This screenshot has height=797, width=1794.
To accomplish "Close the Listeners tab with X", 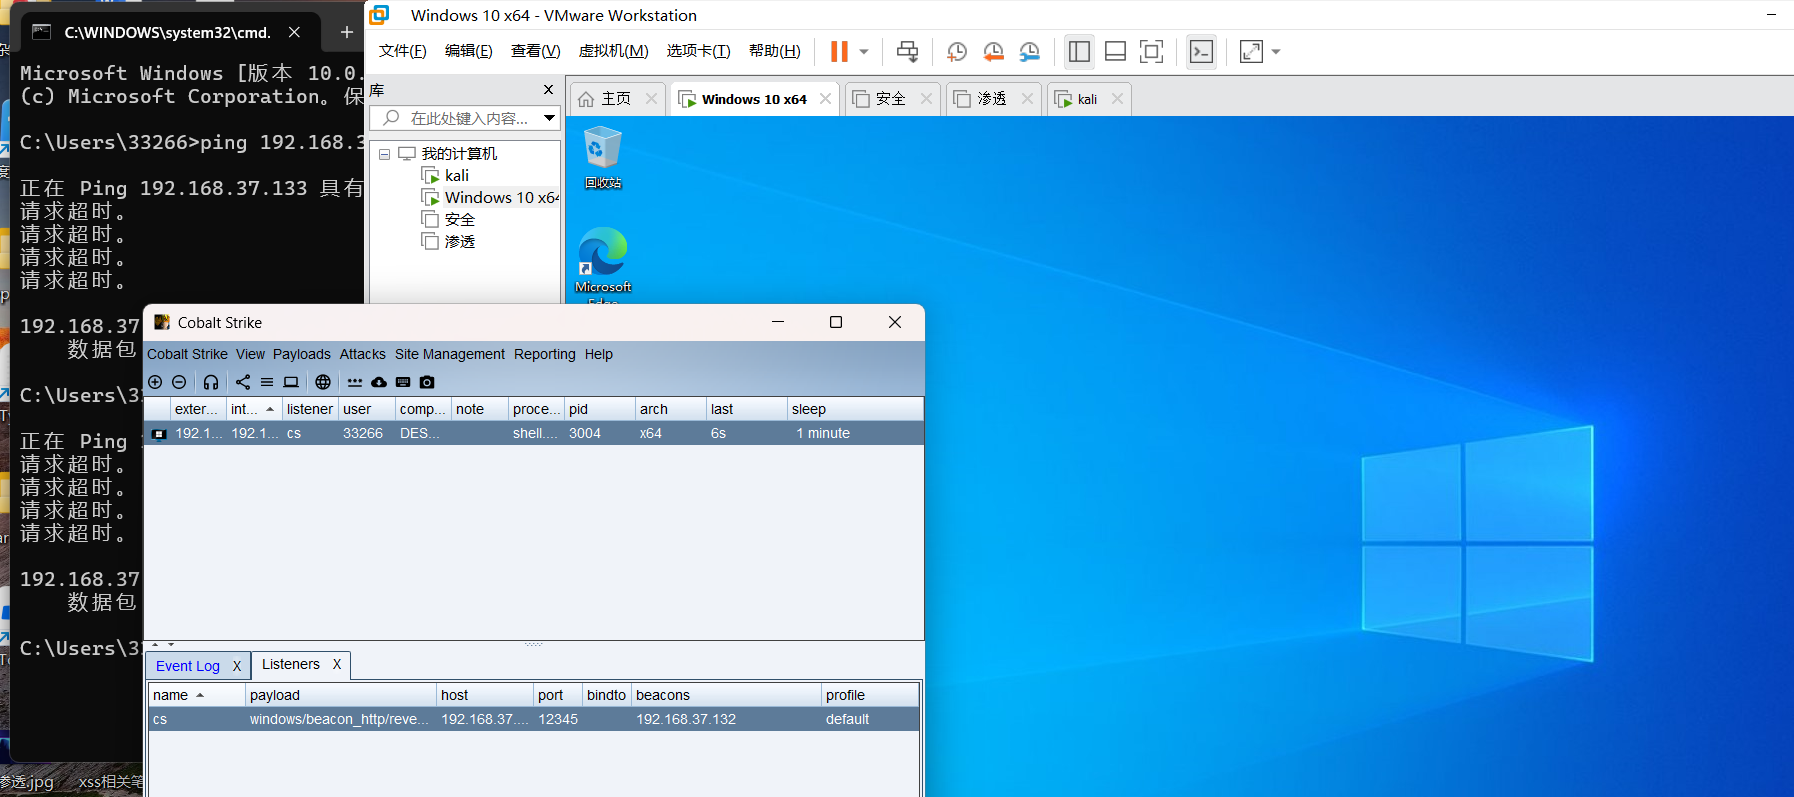I will point(337,664).
